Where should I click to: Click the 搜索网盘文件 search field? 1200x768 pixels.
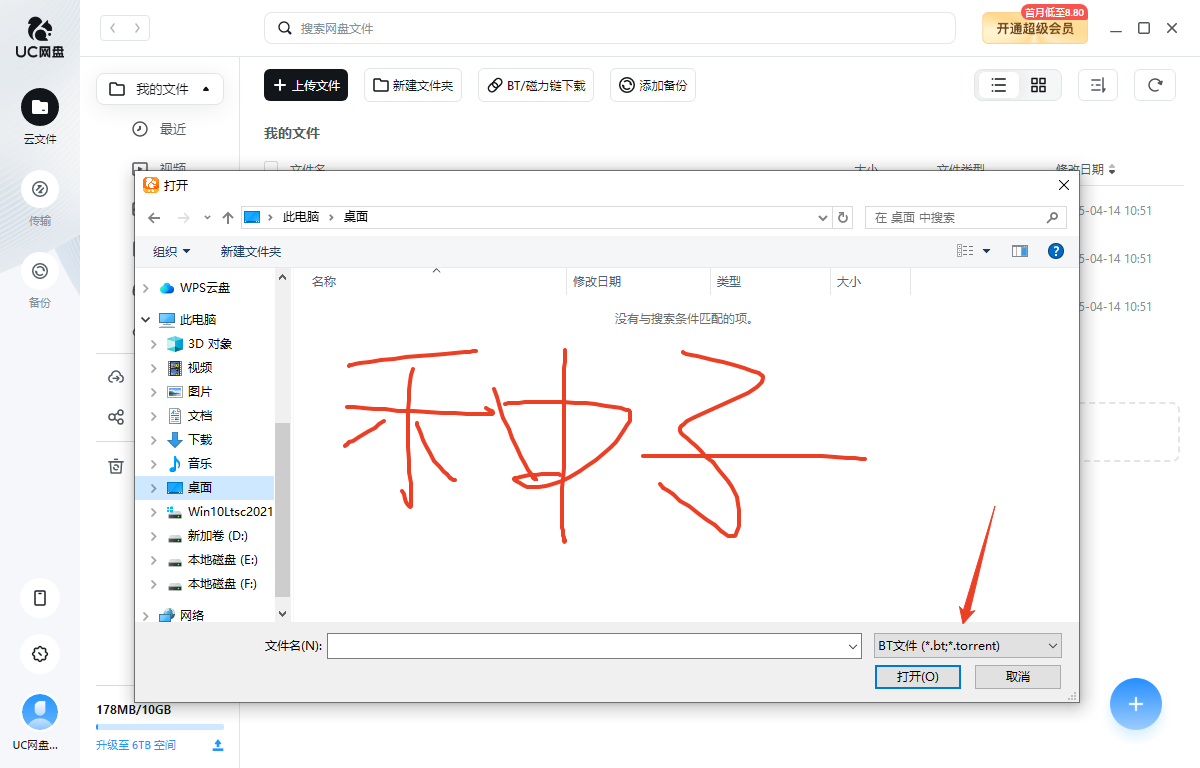[609, 28]
